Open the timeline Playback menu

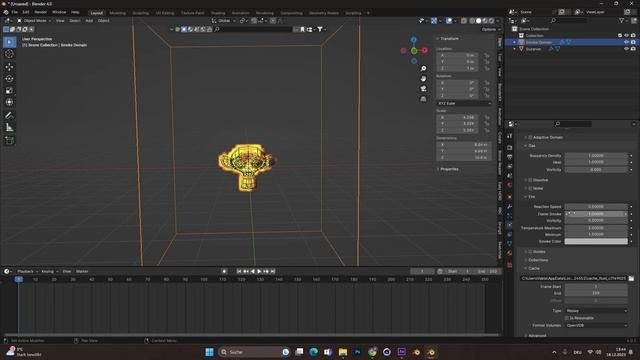pos(27,271)
